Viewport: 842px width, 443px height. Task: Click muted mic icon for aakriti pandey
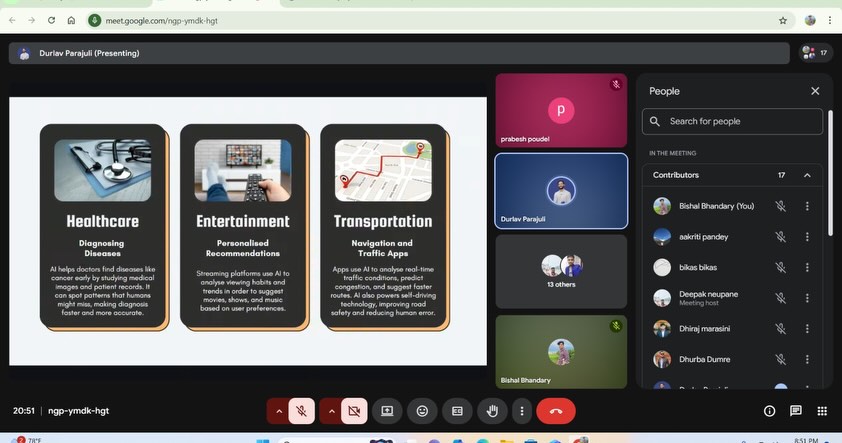click(781, 237)
